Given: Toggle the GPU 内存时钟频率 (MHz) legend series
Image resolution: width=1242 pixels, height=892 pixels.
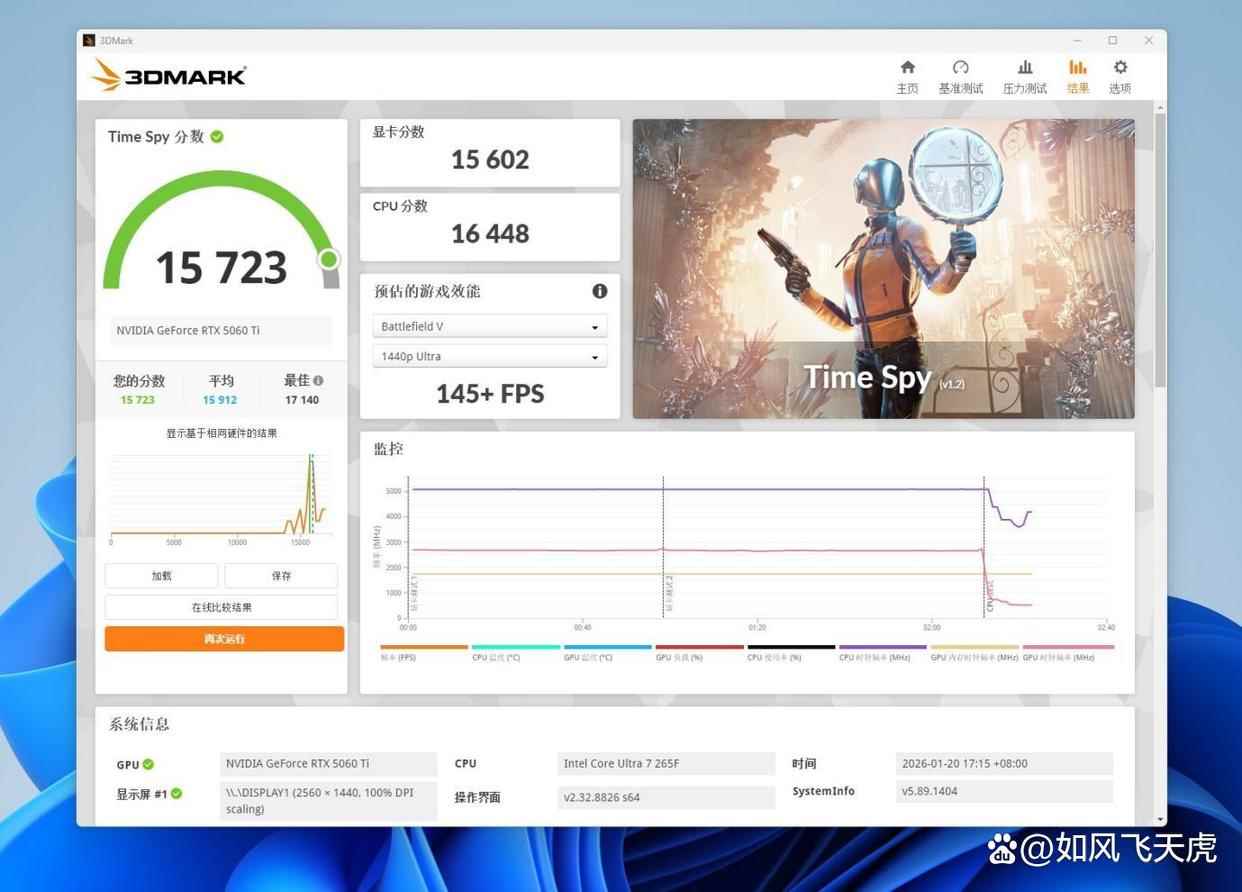Looking at the screenshot, I should [975, 652].
